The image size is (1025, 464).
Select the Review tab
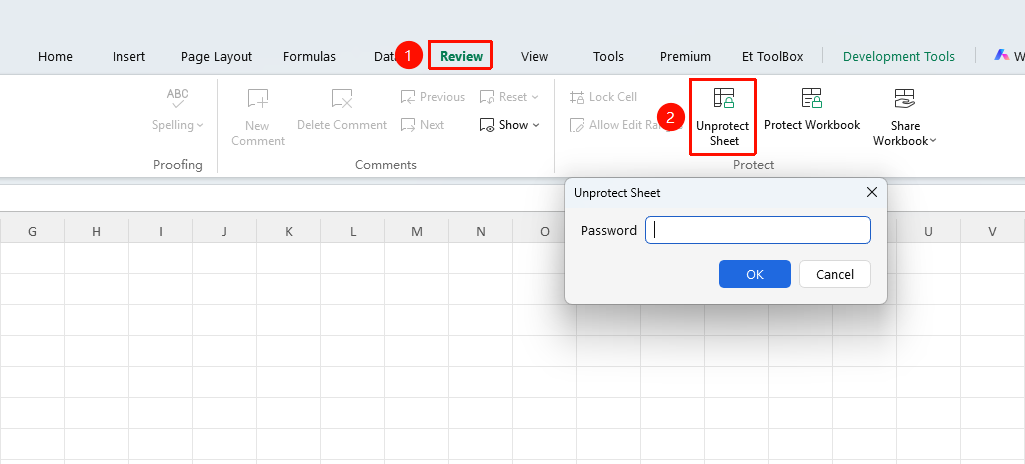pos(462,56)
